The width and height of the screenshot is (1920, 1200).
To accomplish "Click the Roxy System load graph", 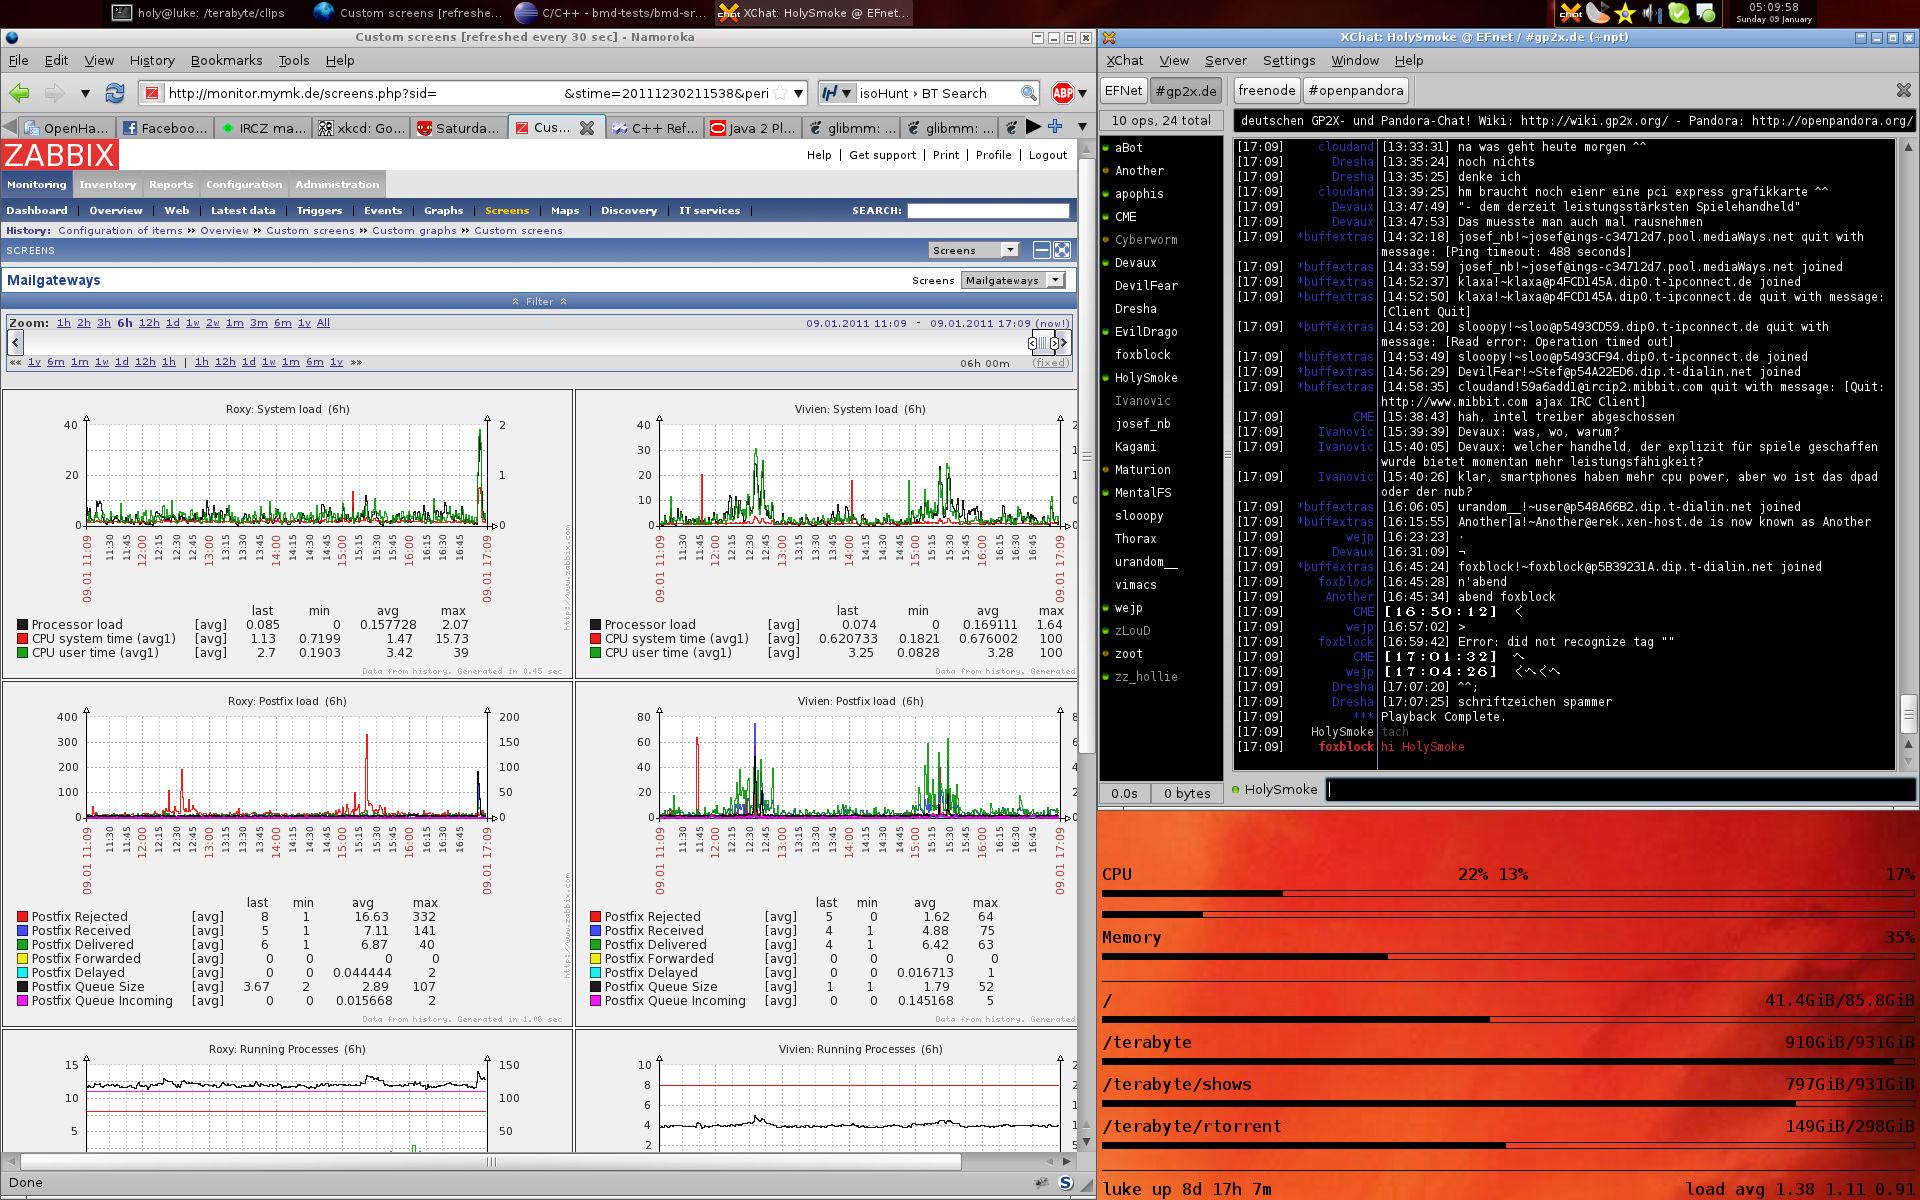I will (x=287, y=533).
